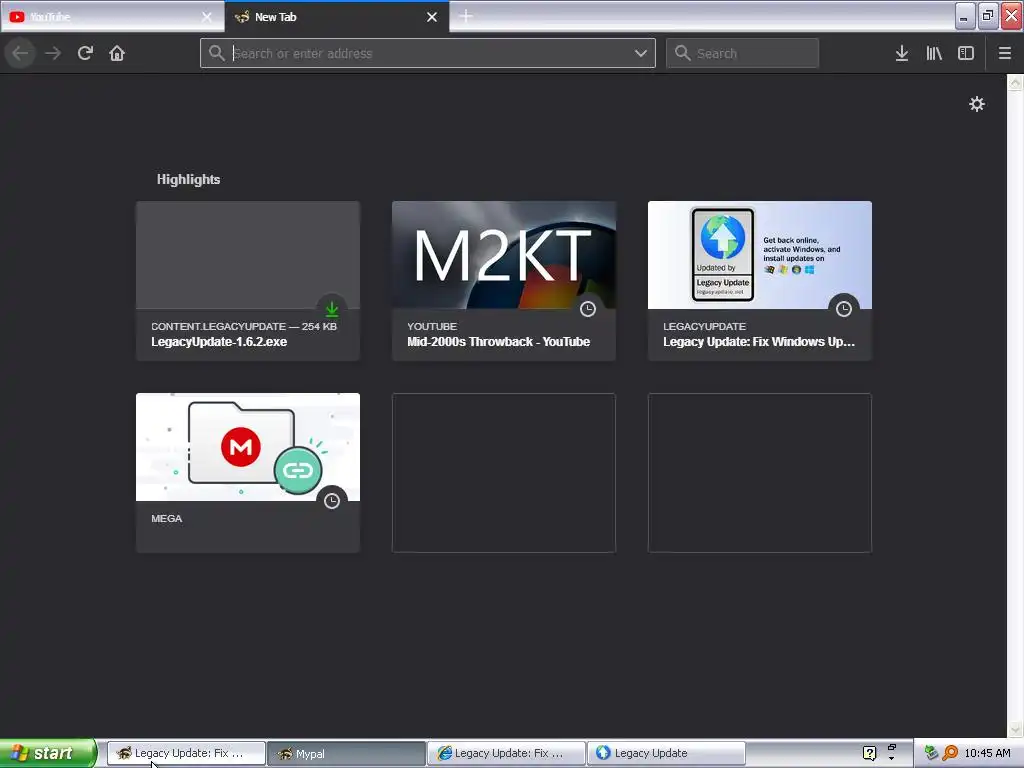Click the help question mark tray icon
Image resolution: width=1024 pixels, height=768 pixels.
pos(869,753)
